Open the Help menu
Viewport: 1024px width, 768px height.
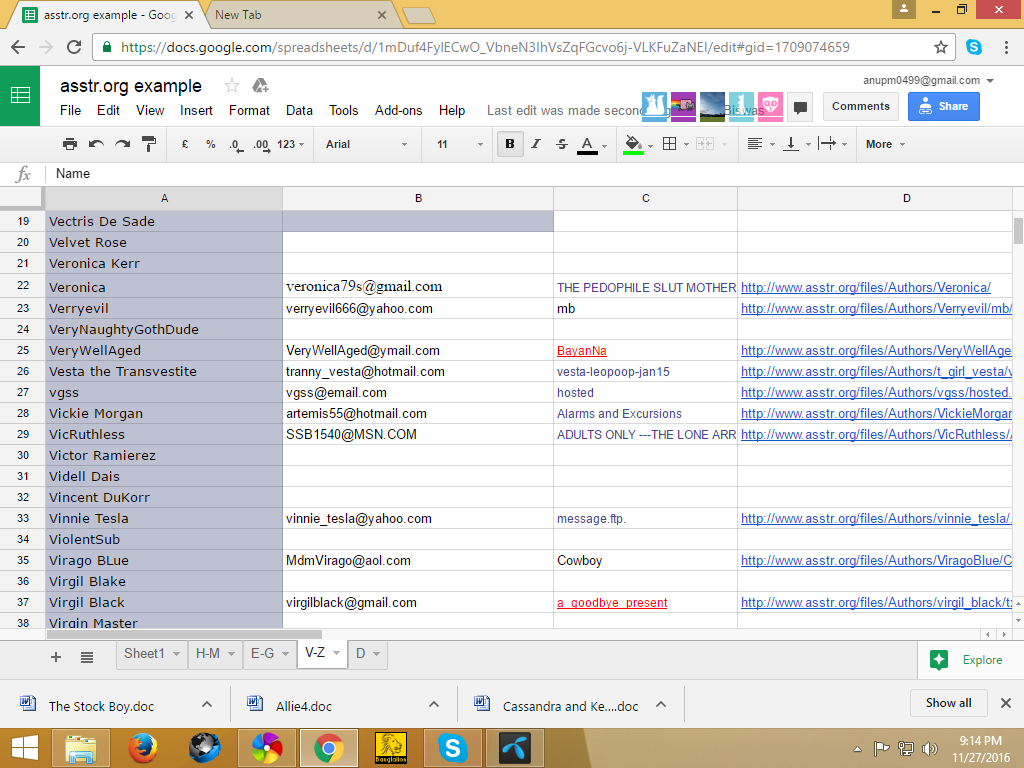(x=452, y=110)
